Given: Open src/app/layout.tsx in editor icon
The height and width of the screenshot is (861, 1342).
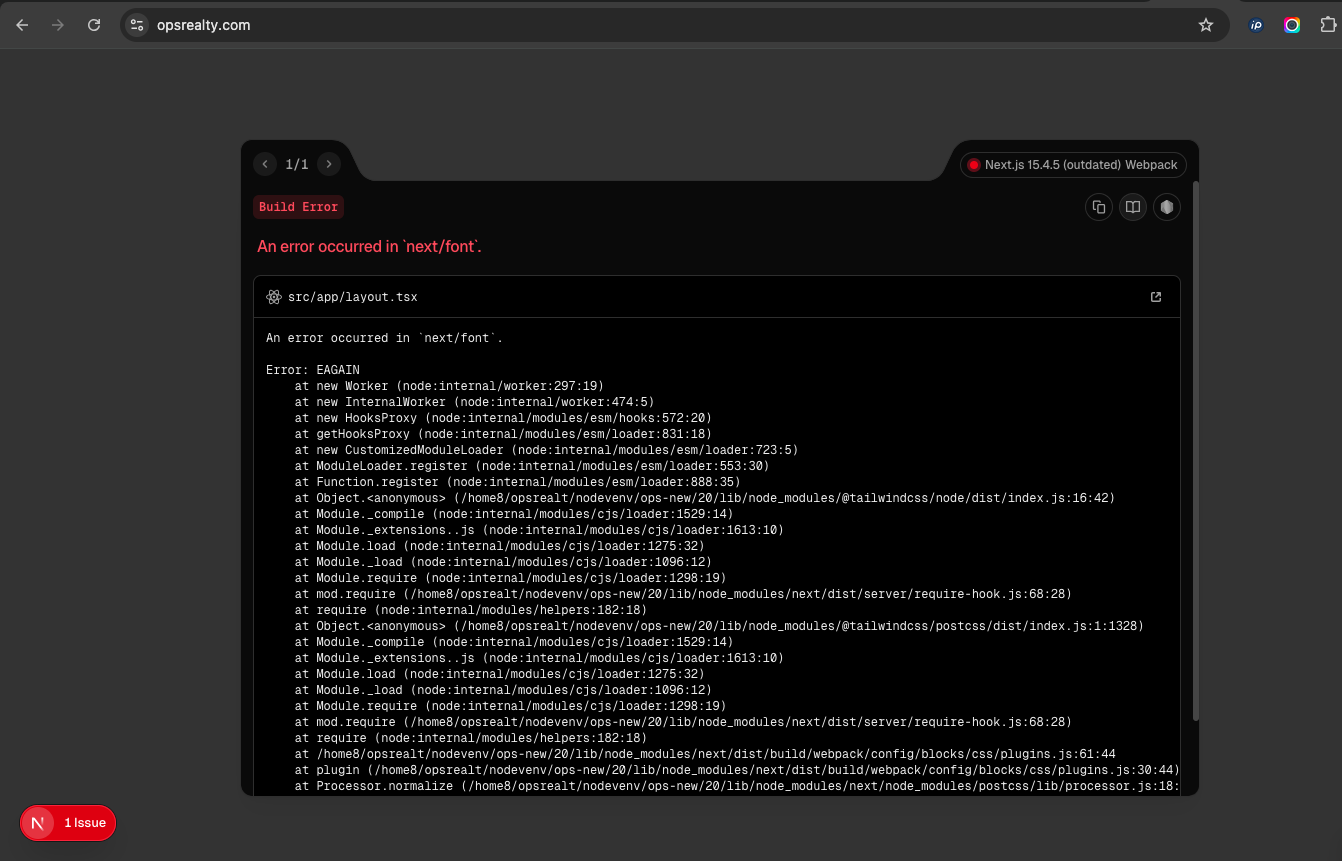Looking at the screenshot, I should coord(1156,297).
